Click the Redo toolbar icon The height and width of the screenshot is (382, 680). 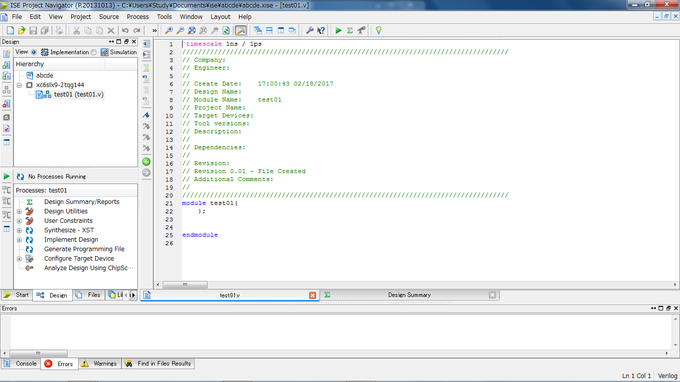(137, 30)
